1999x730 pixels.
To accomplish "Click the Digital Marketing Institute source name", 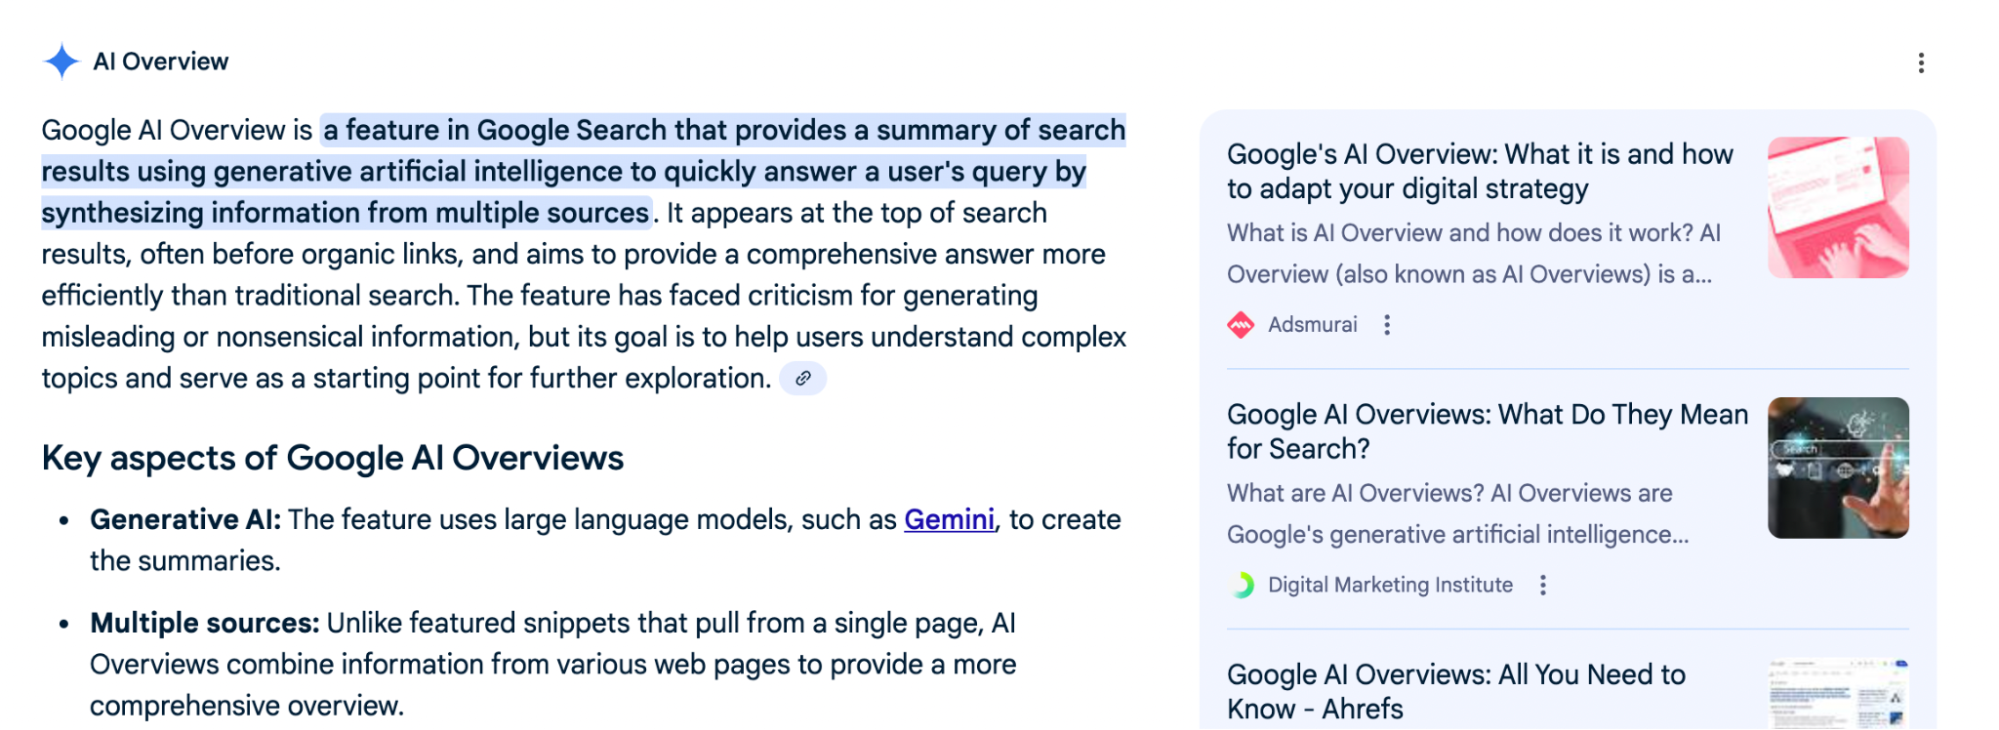I will pos(1390,584).
